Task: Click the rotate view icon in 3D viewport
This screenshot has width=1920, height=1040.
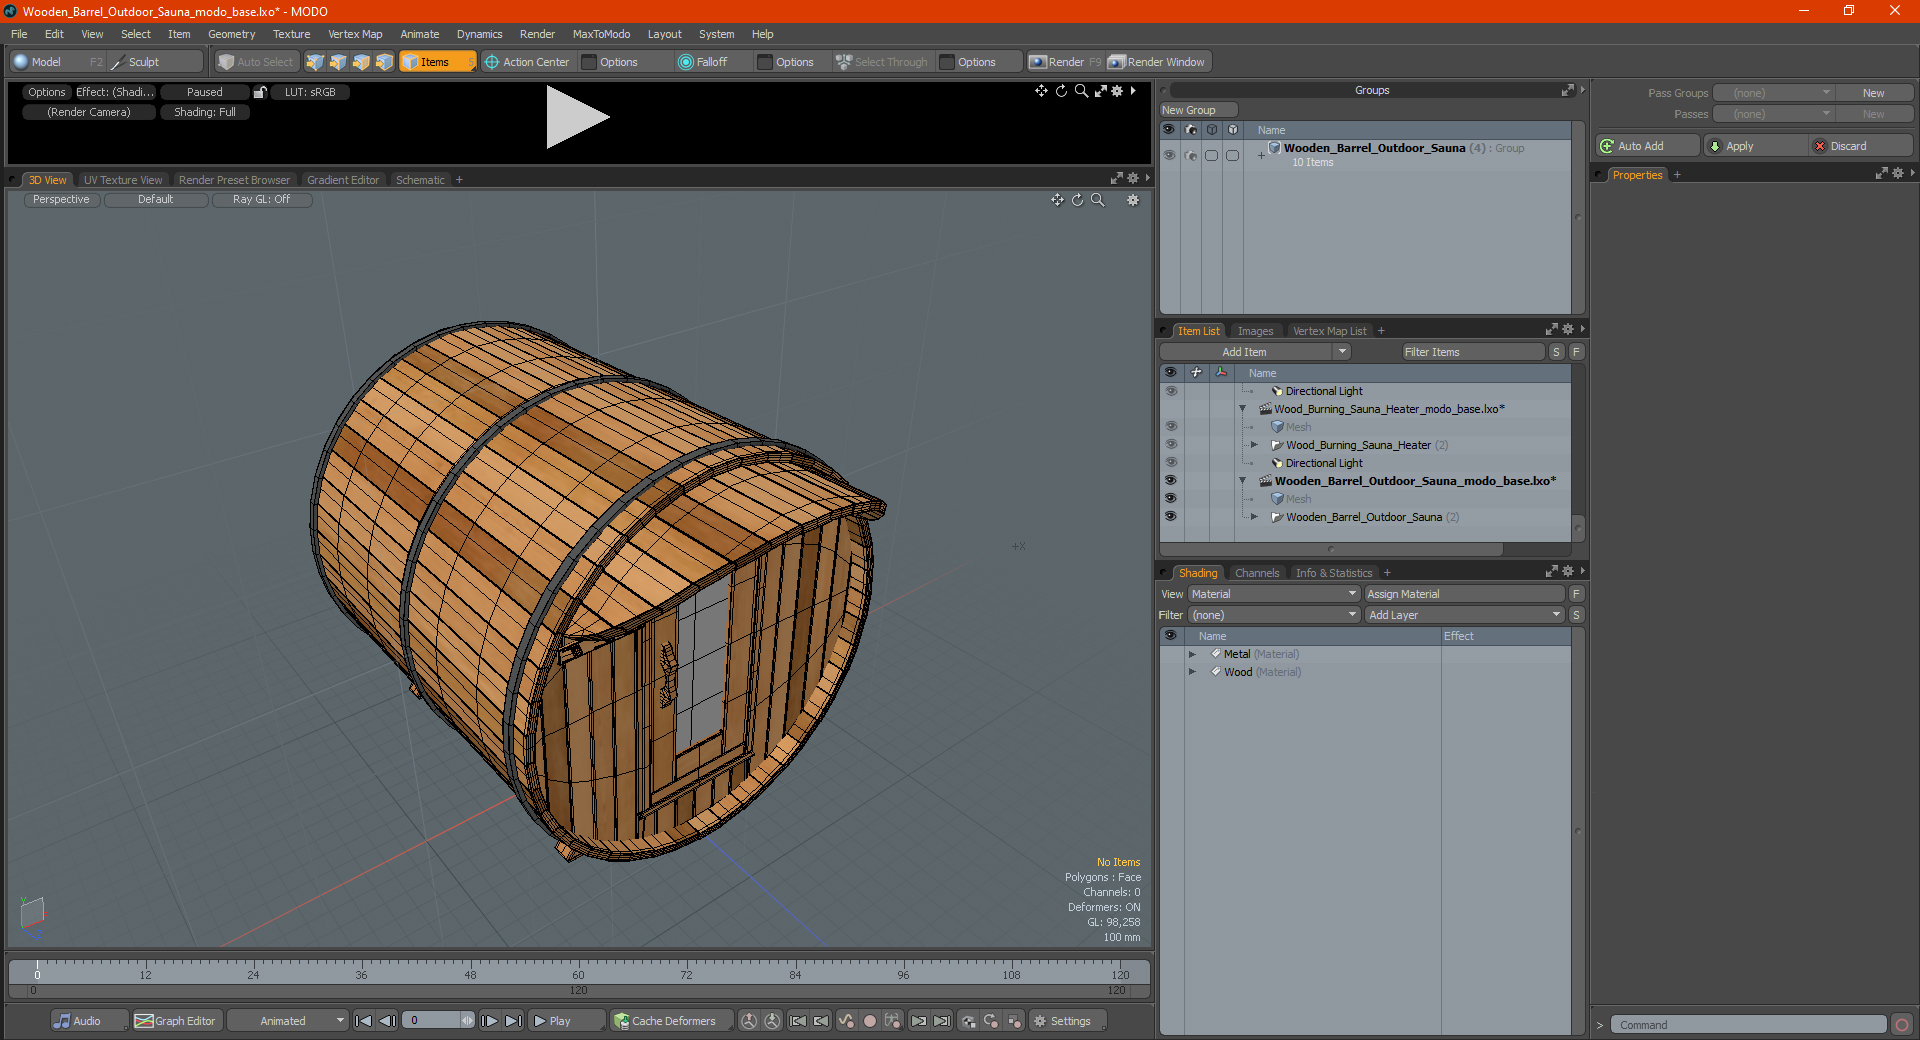Action: 1077,200
